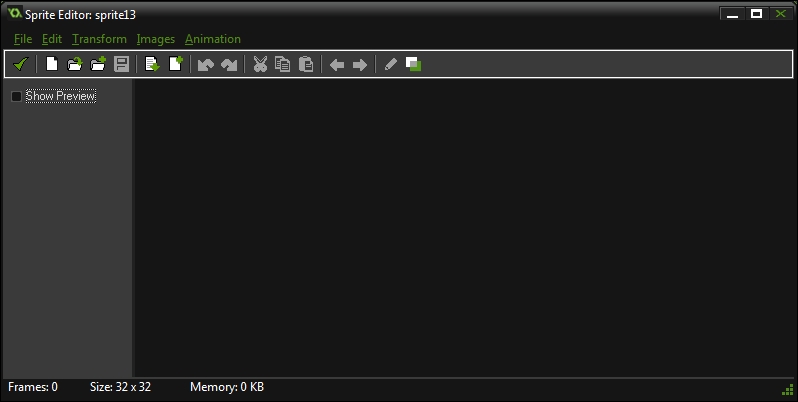Viewport: 798px width, 402px height.
Task: Click the Cut scissors icon
Action: click(260, 64)
